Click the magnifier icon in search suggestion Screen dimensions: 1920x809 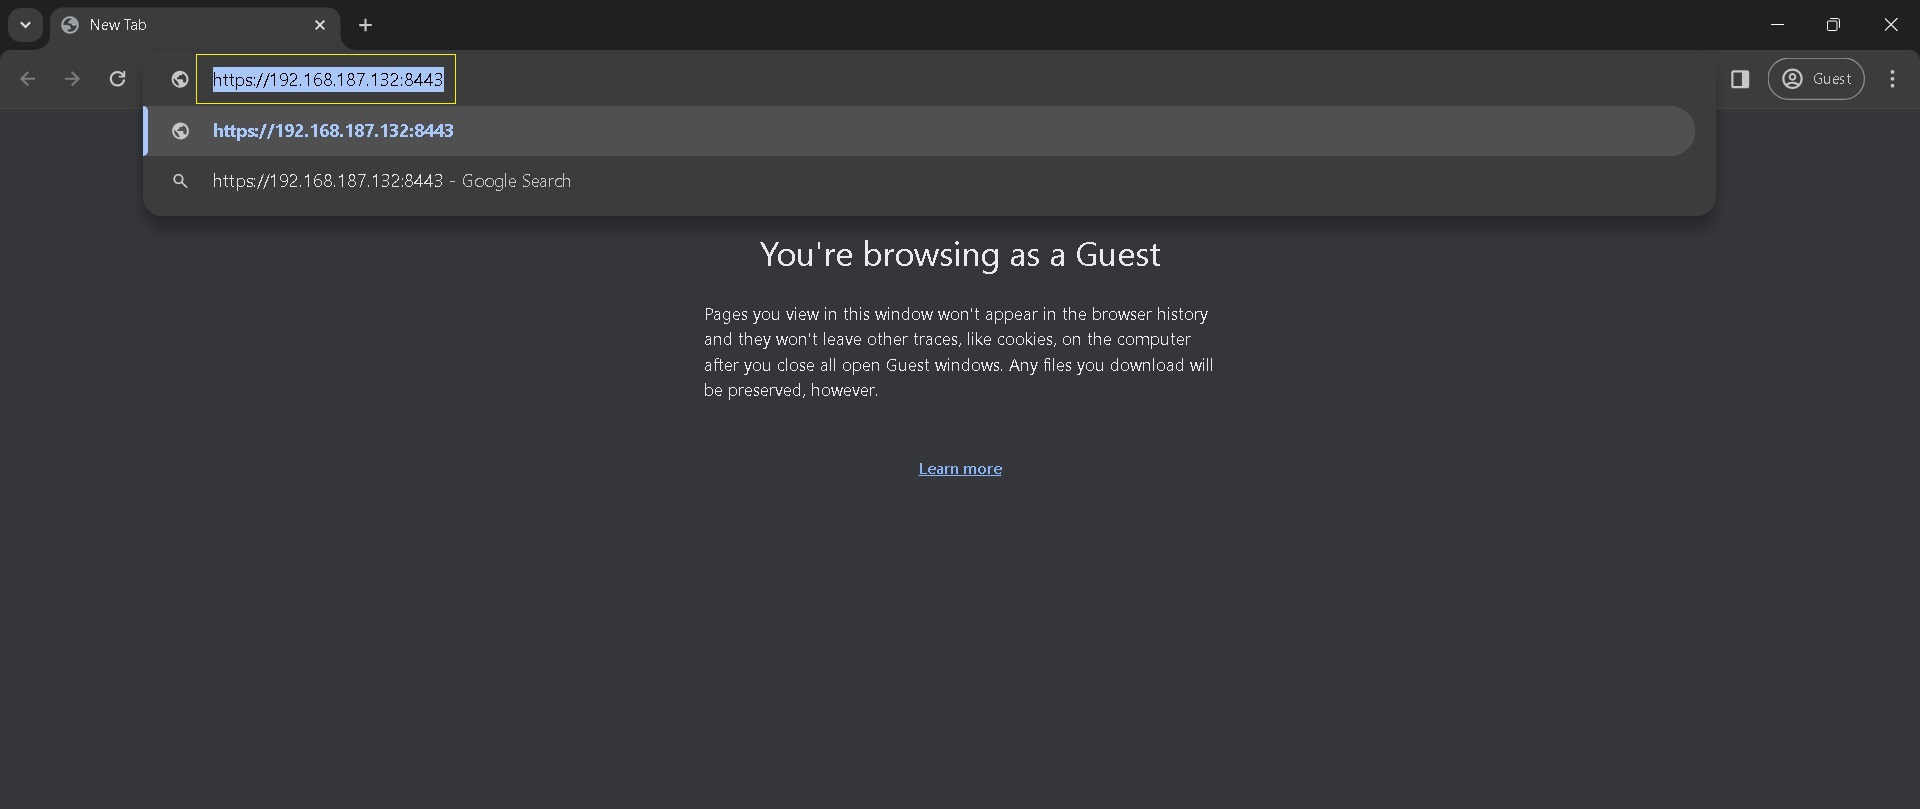point(180,181)
